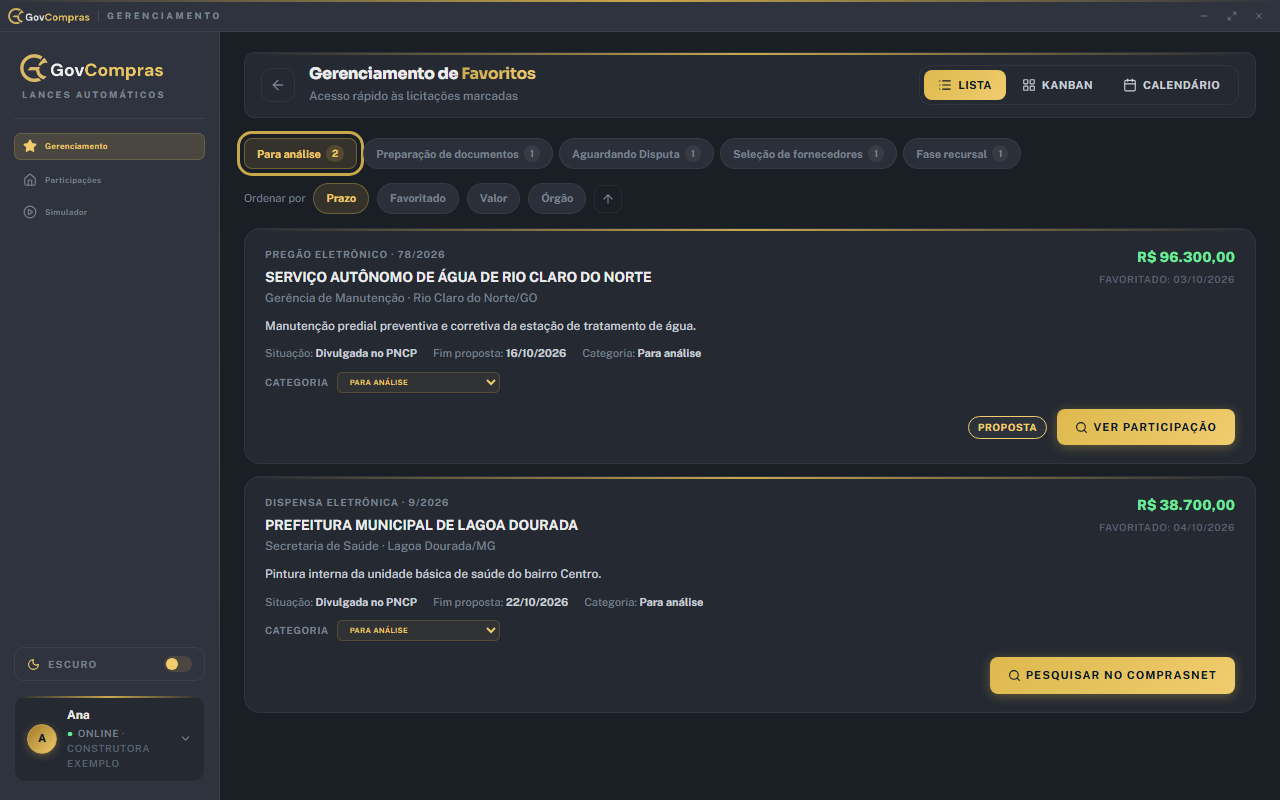Sort by Órgão
This screenshot has height=800, width=1280.
(557, 198)
